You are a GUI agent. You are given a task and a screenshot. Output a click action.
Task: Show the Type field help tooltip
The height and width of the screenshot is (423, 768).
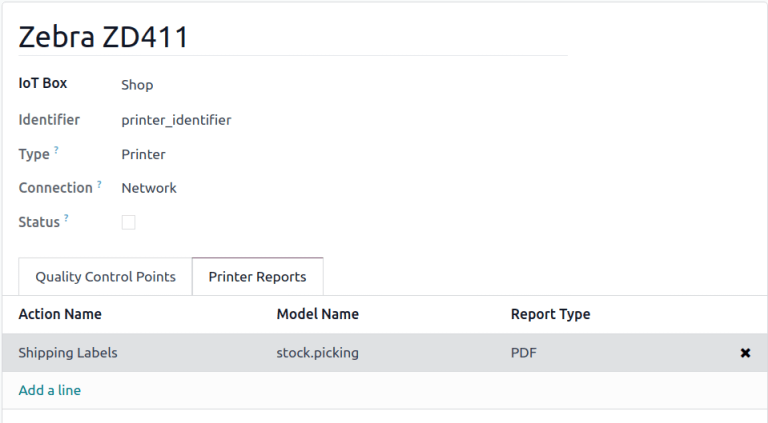pos(56,150)
